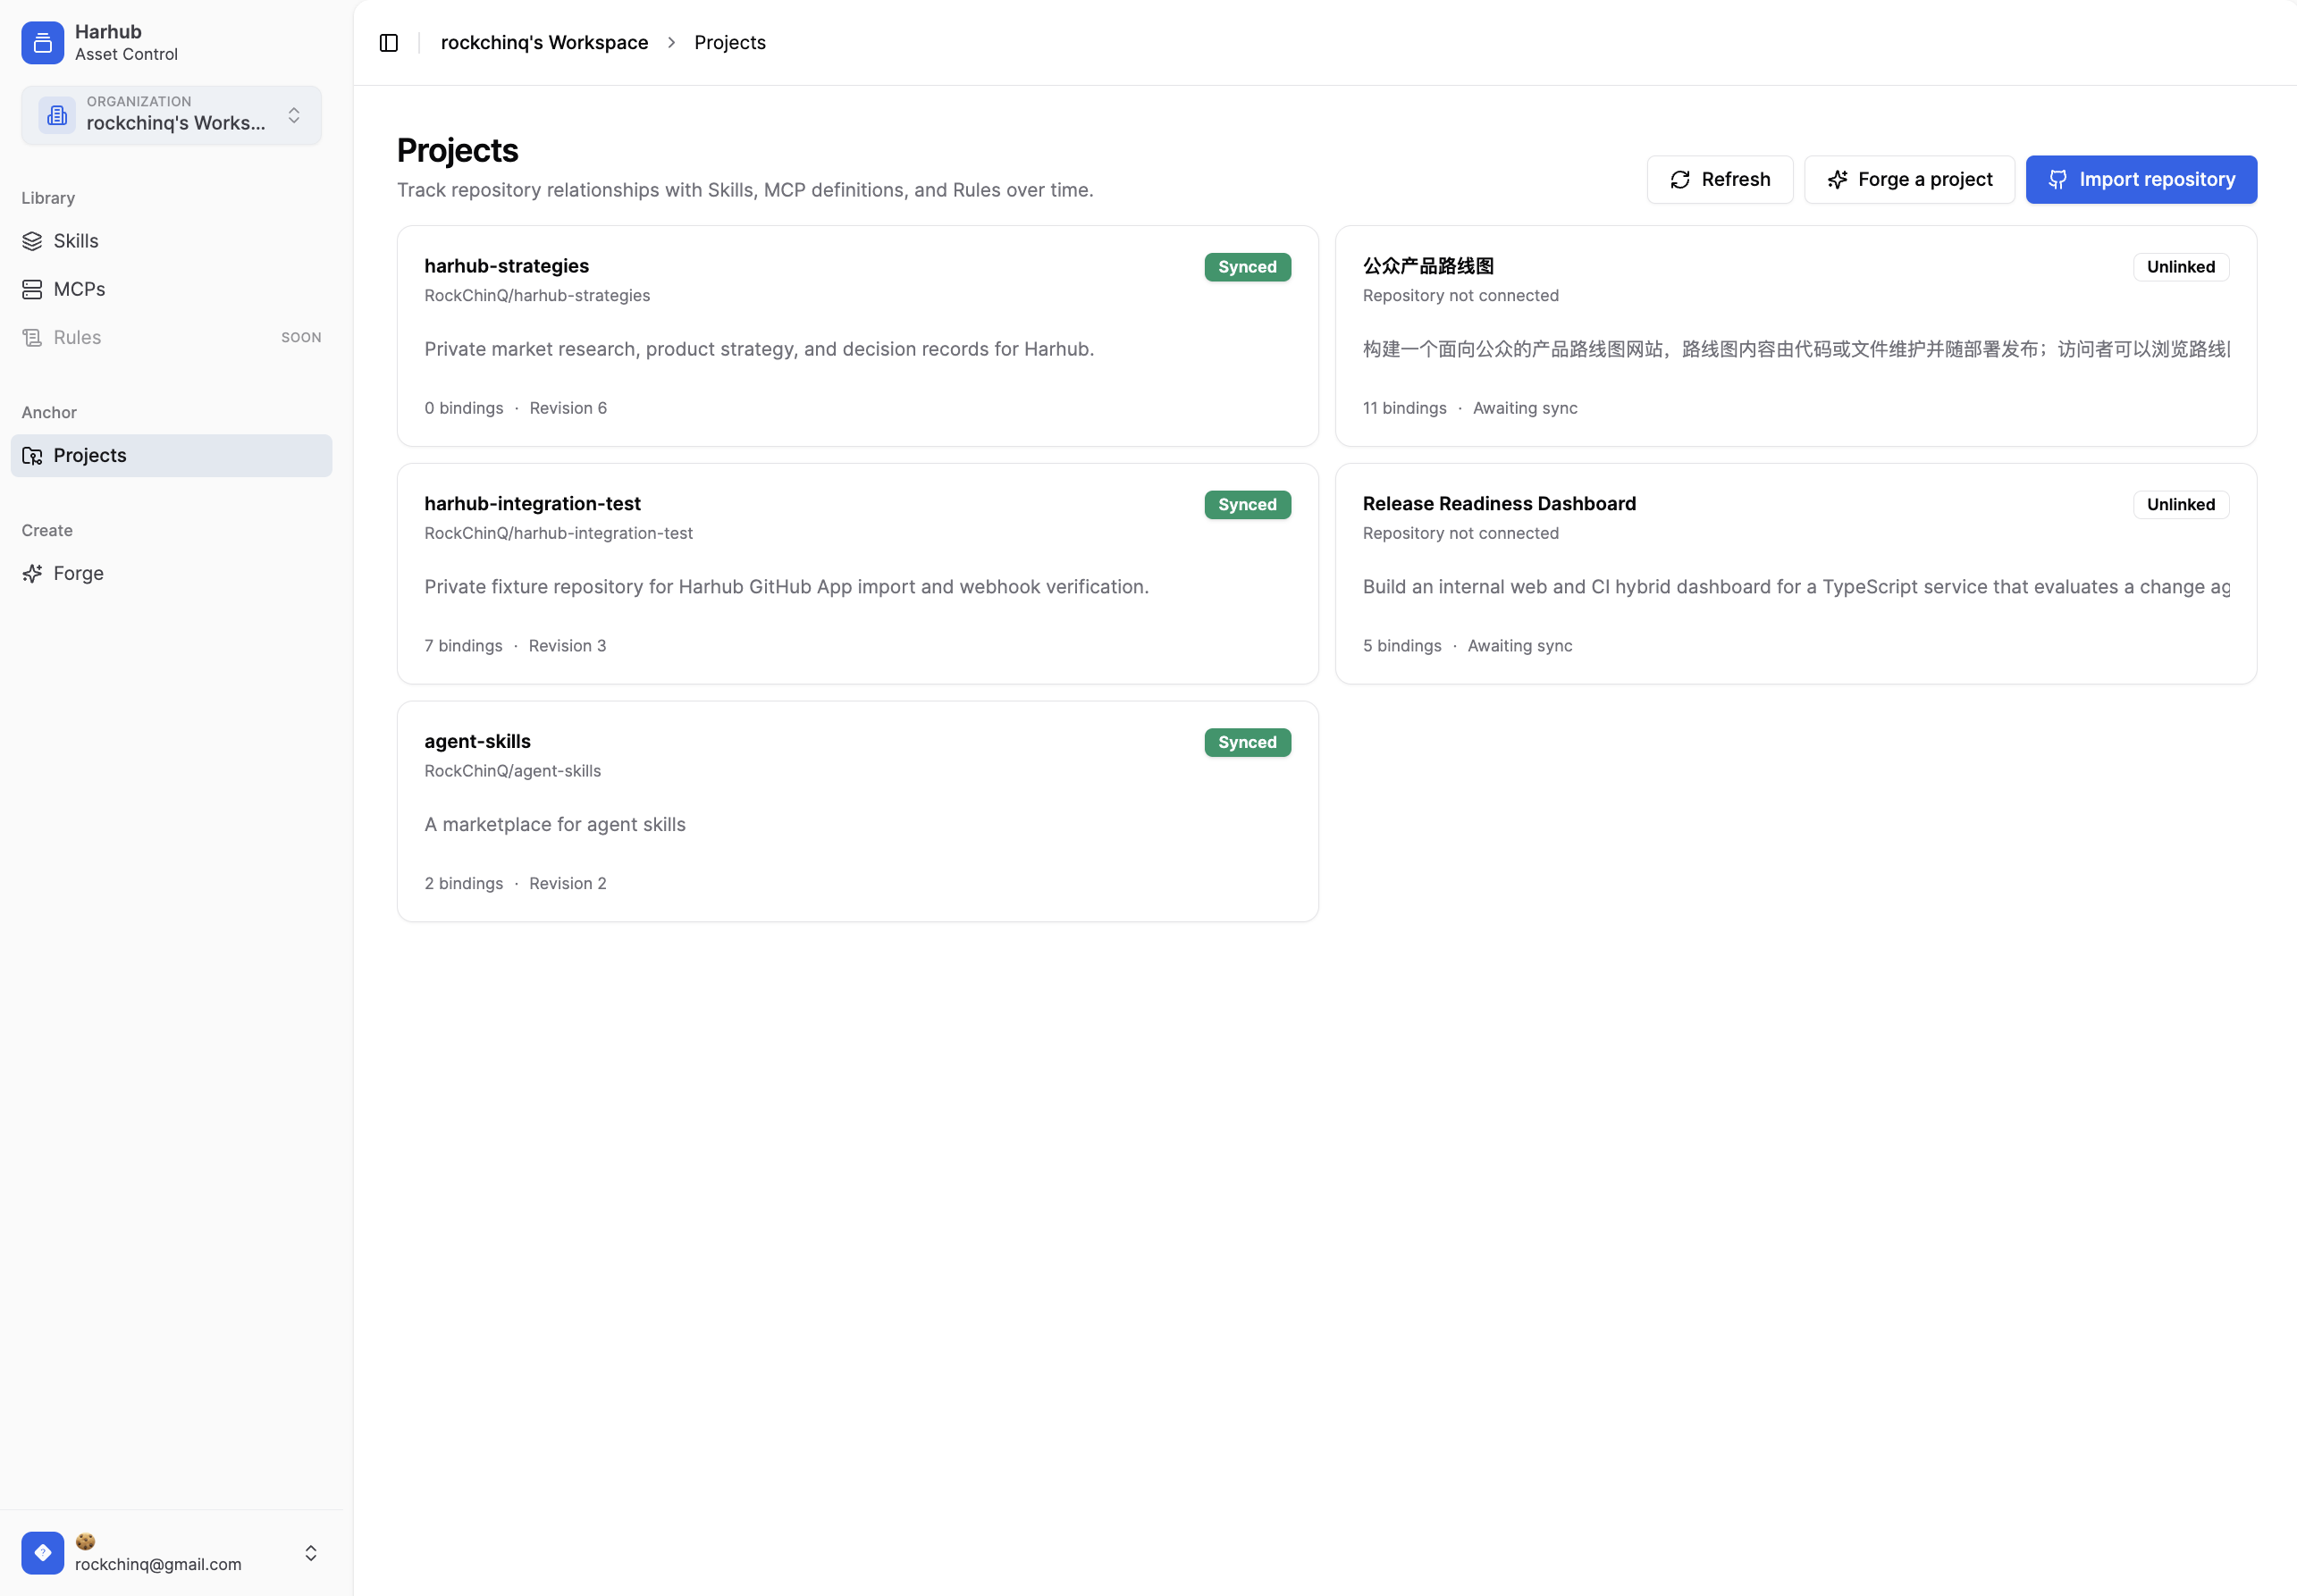Image resolution: width=2297 pixels, height=1596 pixels.
Task: Click the user avatar icon at bottom
Action: (x=42, y=1552)
